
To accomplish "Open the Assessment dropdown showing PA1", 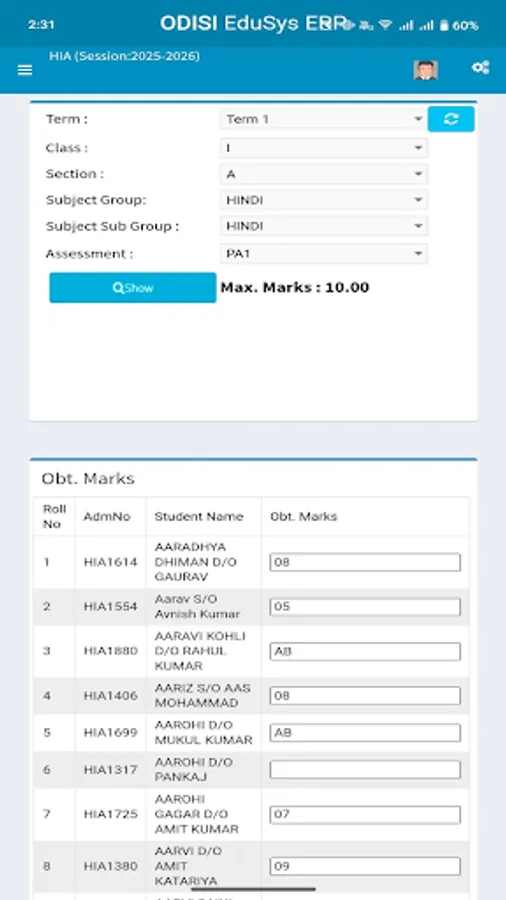I will [x=324, y=254].
